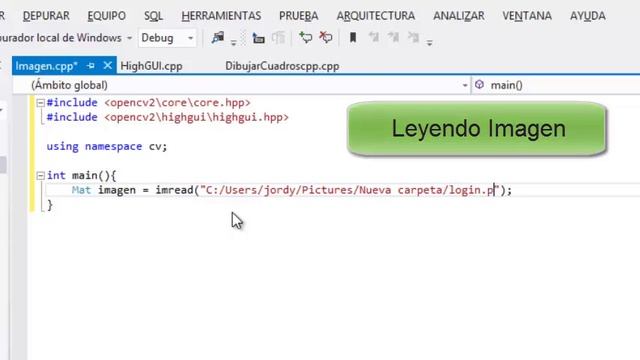Screen dimensions: 640x360
Task: Collapse the main function block
Action: point(40,176)
